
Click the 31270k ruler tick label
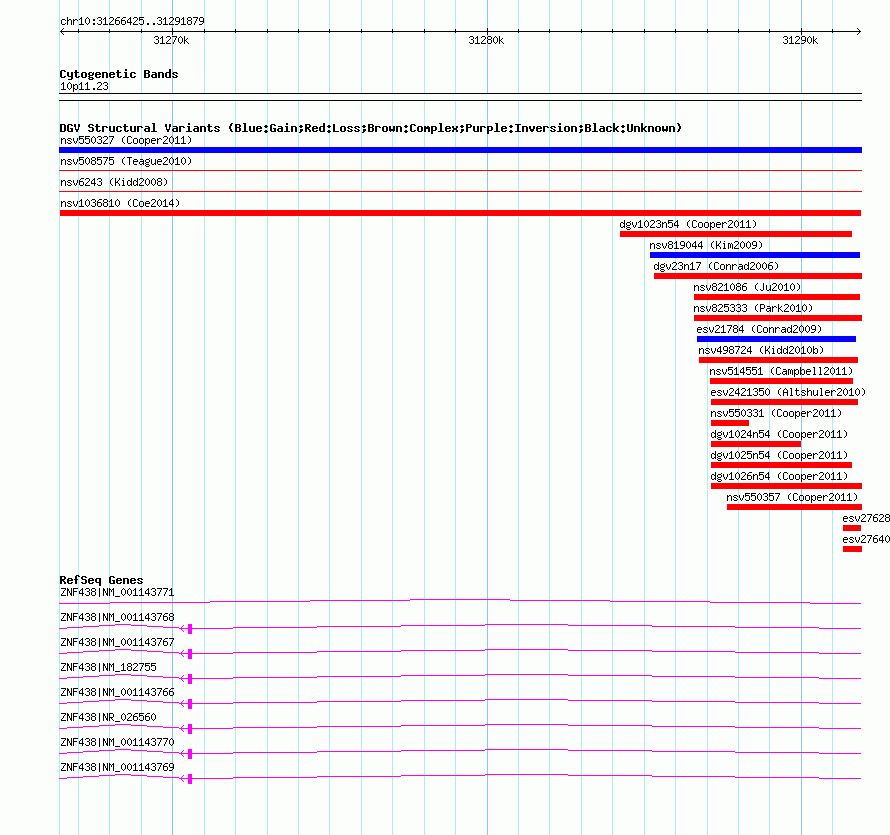tap(171, 40)
